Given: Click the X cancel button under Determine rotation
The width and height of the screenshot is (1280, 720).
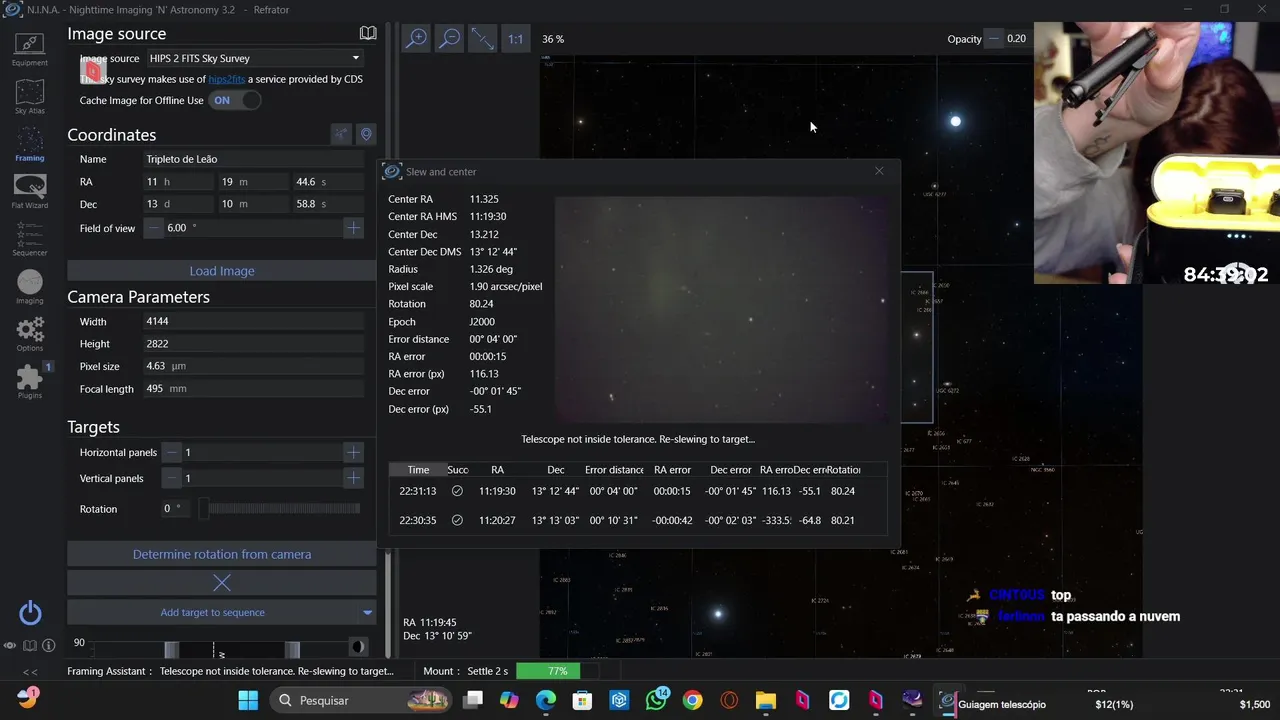Looking at the screenshot, I should [x=222, y=583].
